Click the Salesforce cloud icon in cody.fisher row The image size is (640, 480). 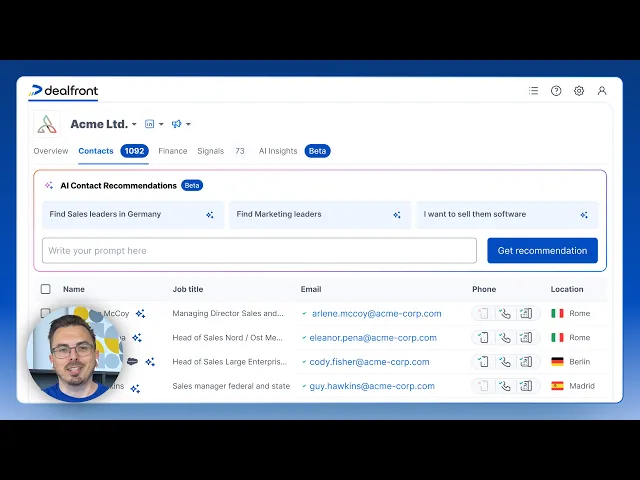[x=132, y=361]
